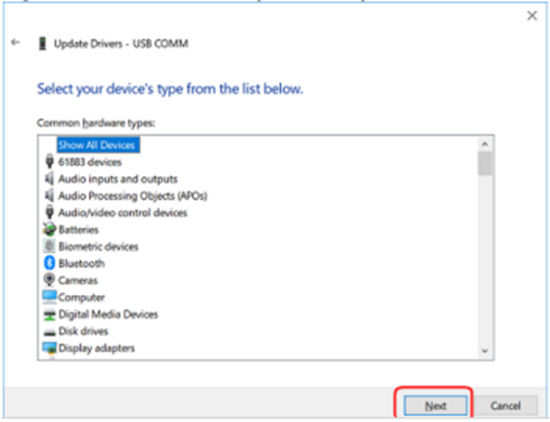Choose Disk drives from hardware types
The width and height of the screenshot is (550, 422).
tap(83, 331)
